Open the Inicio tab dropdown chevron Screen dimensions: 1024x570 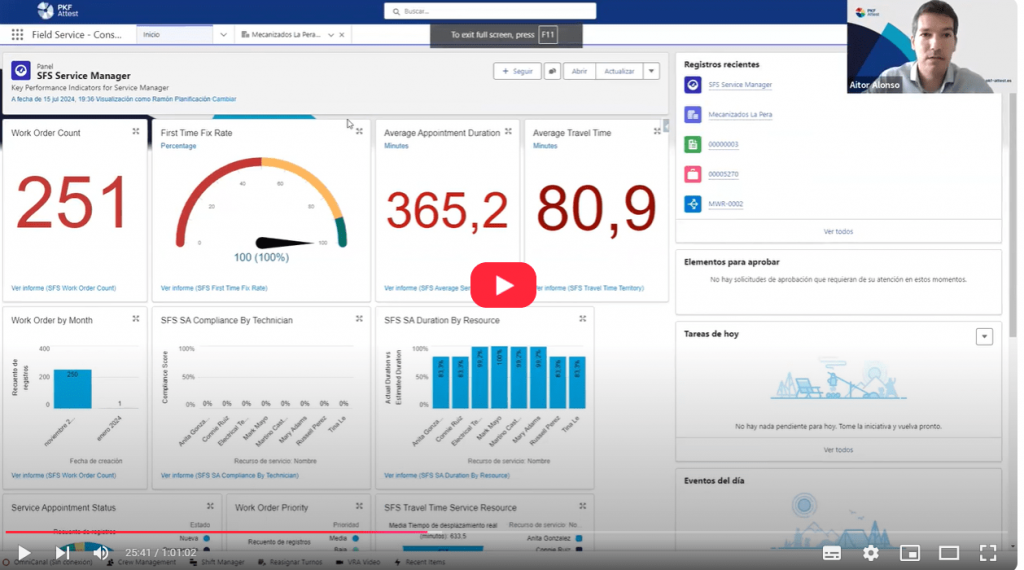(x=223, y=35)
